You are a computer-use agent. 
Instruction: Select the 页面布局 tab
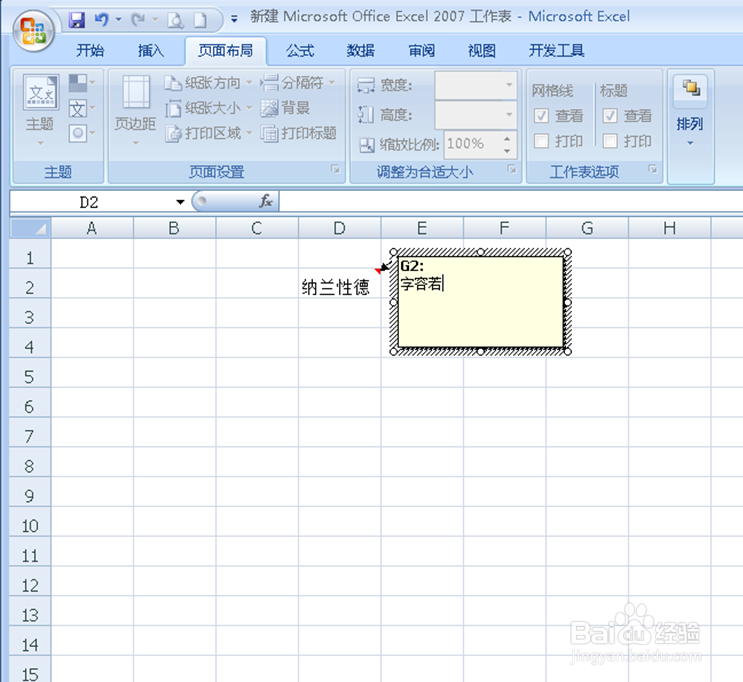(x=226, y=50)
